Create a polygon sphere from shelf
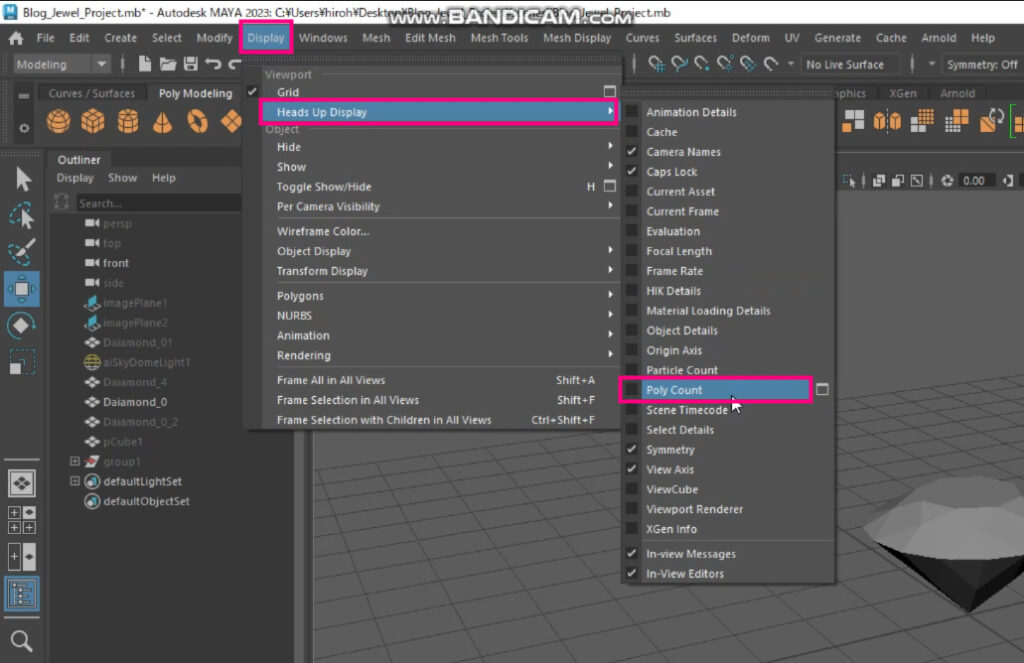 tap(58, 121)
